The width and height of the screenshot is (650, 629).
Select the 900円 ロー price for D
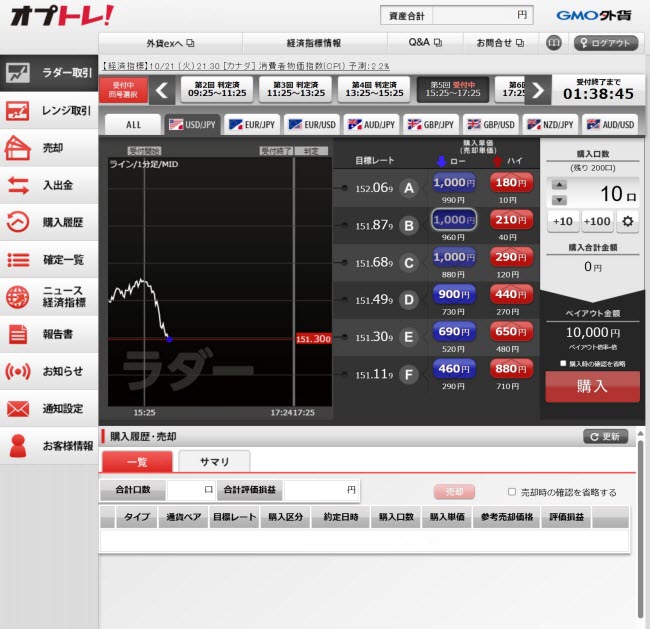pyautogui.click(x=454, y=294)
